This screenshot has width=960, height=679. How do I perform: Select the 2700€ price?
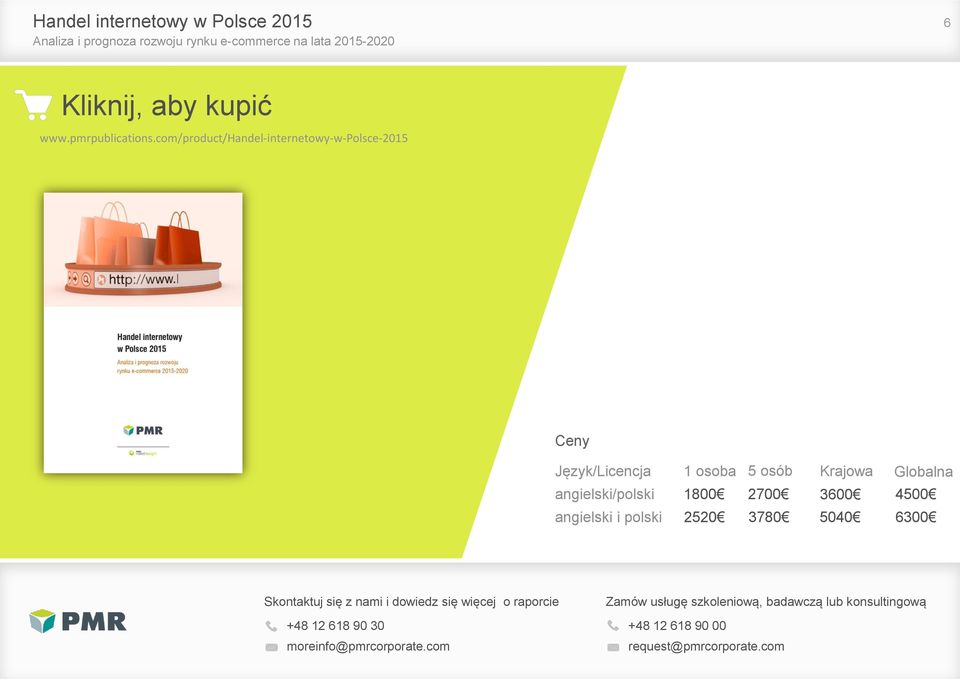[x=768, y=494]
